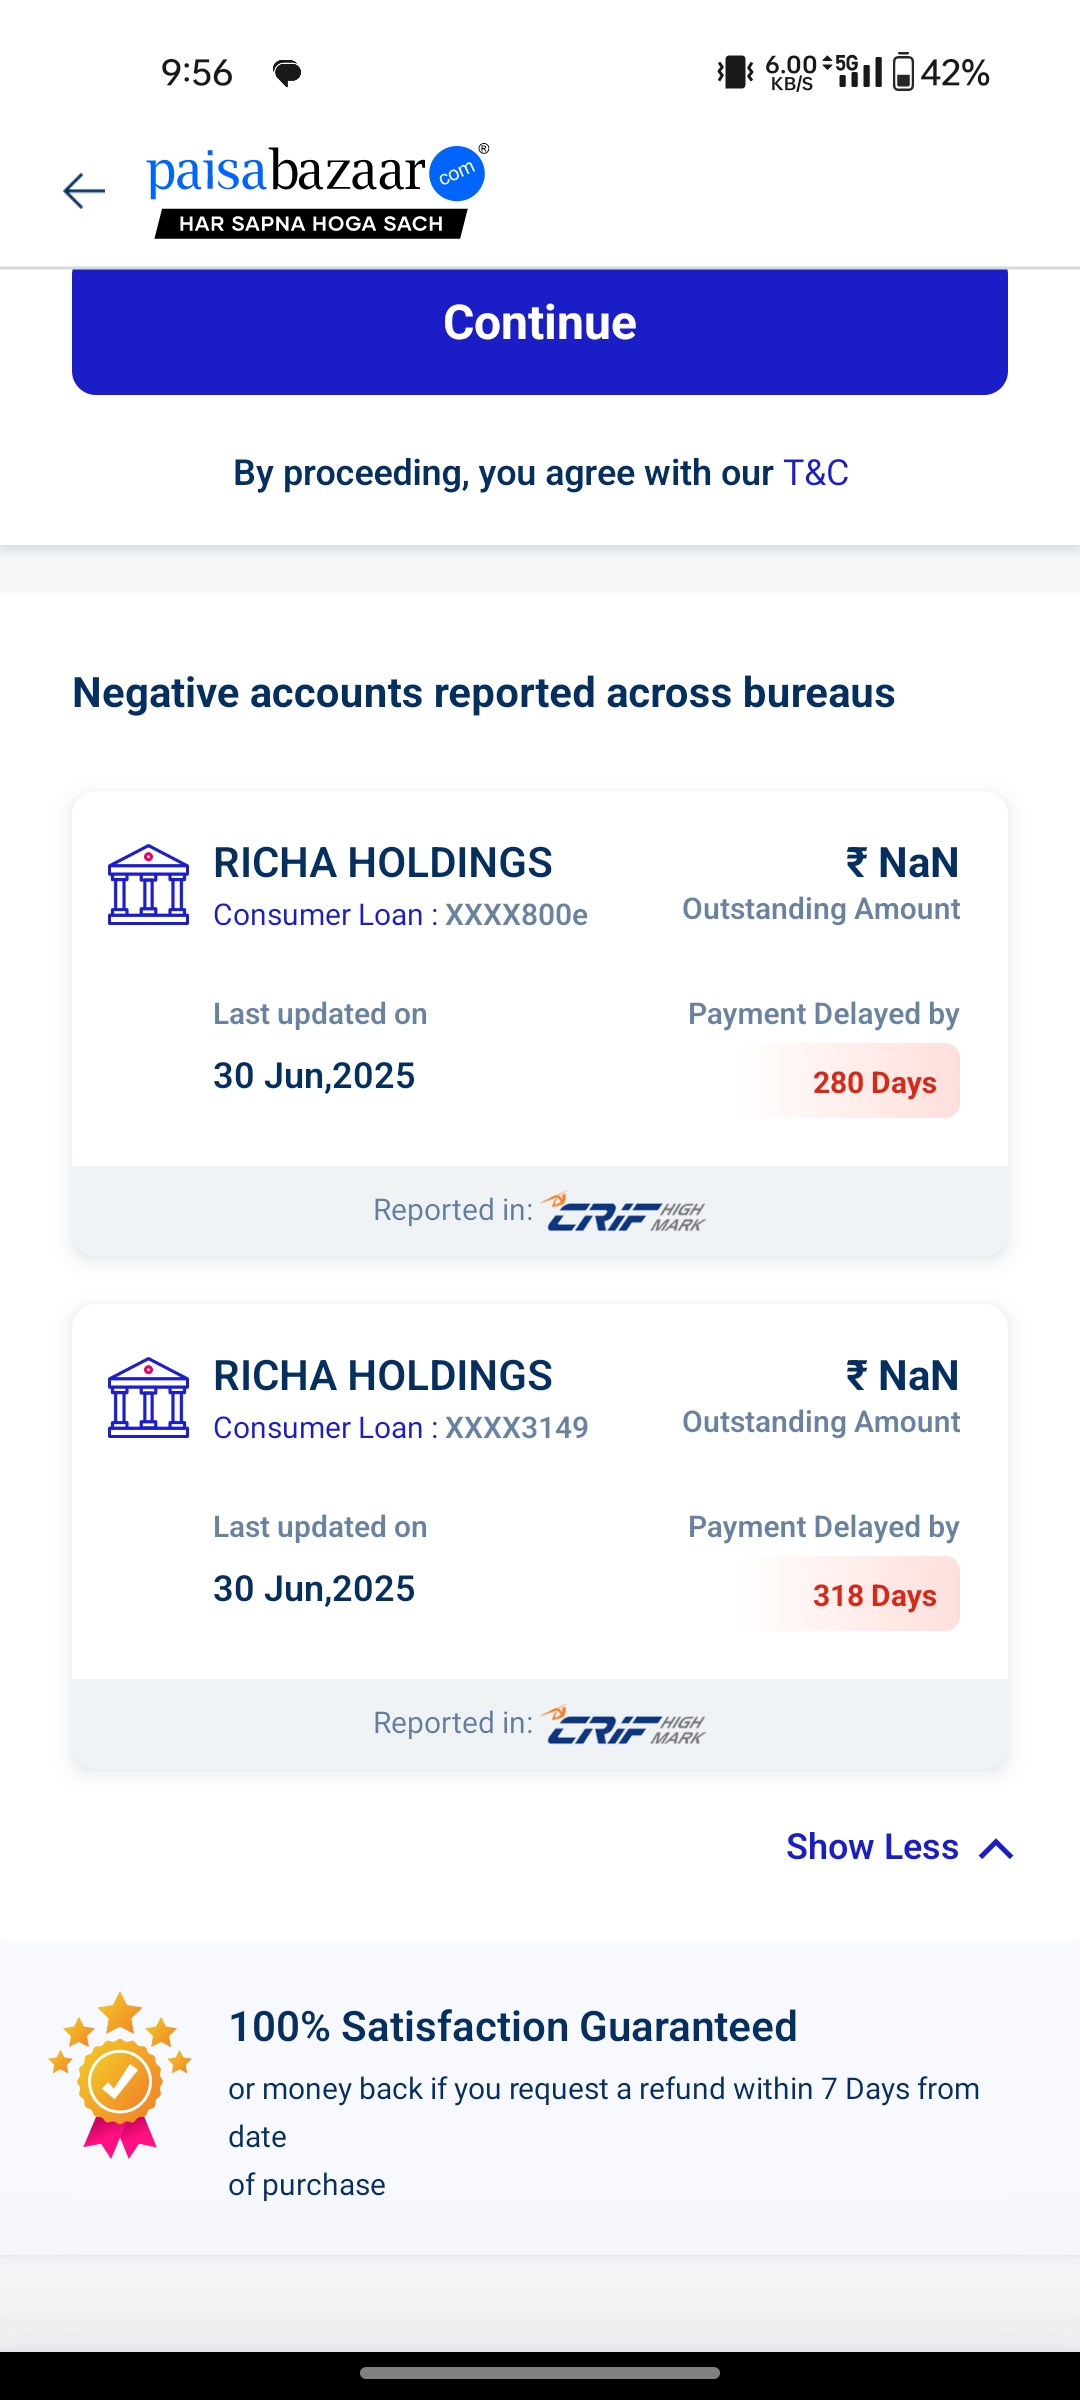
Task: Tap the Show Less chevron arrow
Action: (996, 1849)
